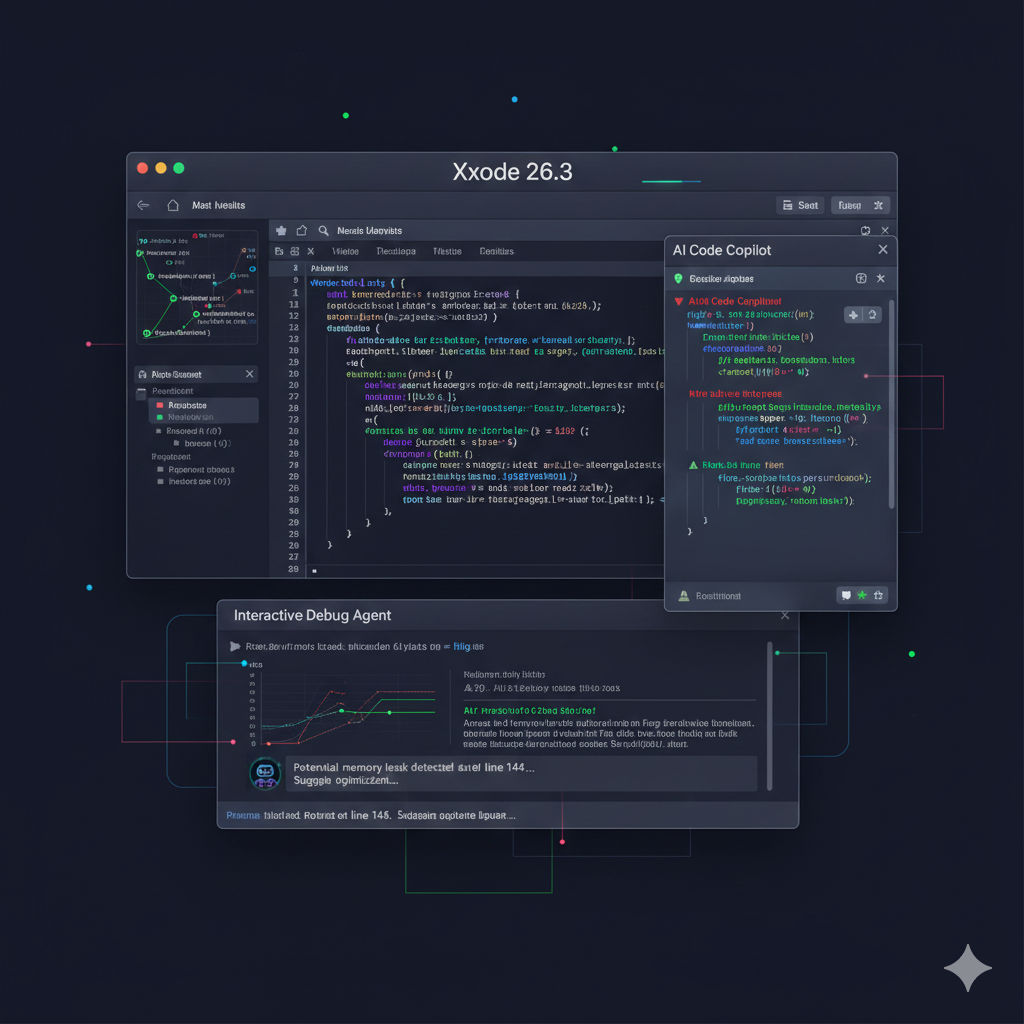1024x1024 pixels.
Task: Toggle the sync refresh icon above Copilot panel
Action: [x=863, y=229]
